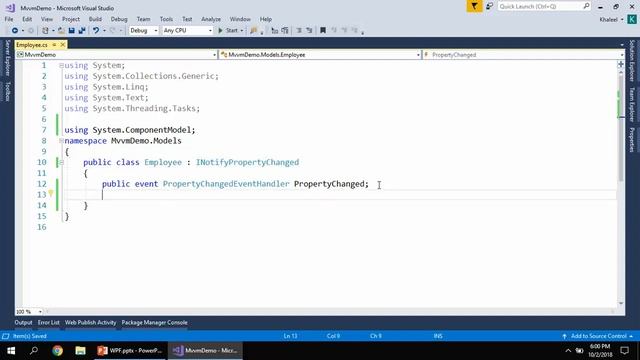Viewport: 640px width, 360px height.
Task: Open the Tools menu
Action: 166,19
